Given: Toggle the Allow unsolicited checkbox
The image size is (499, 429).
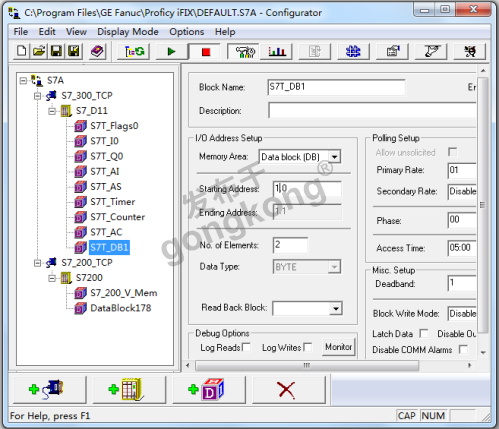Looking at the screenshot, I should 453,152.
